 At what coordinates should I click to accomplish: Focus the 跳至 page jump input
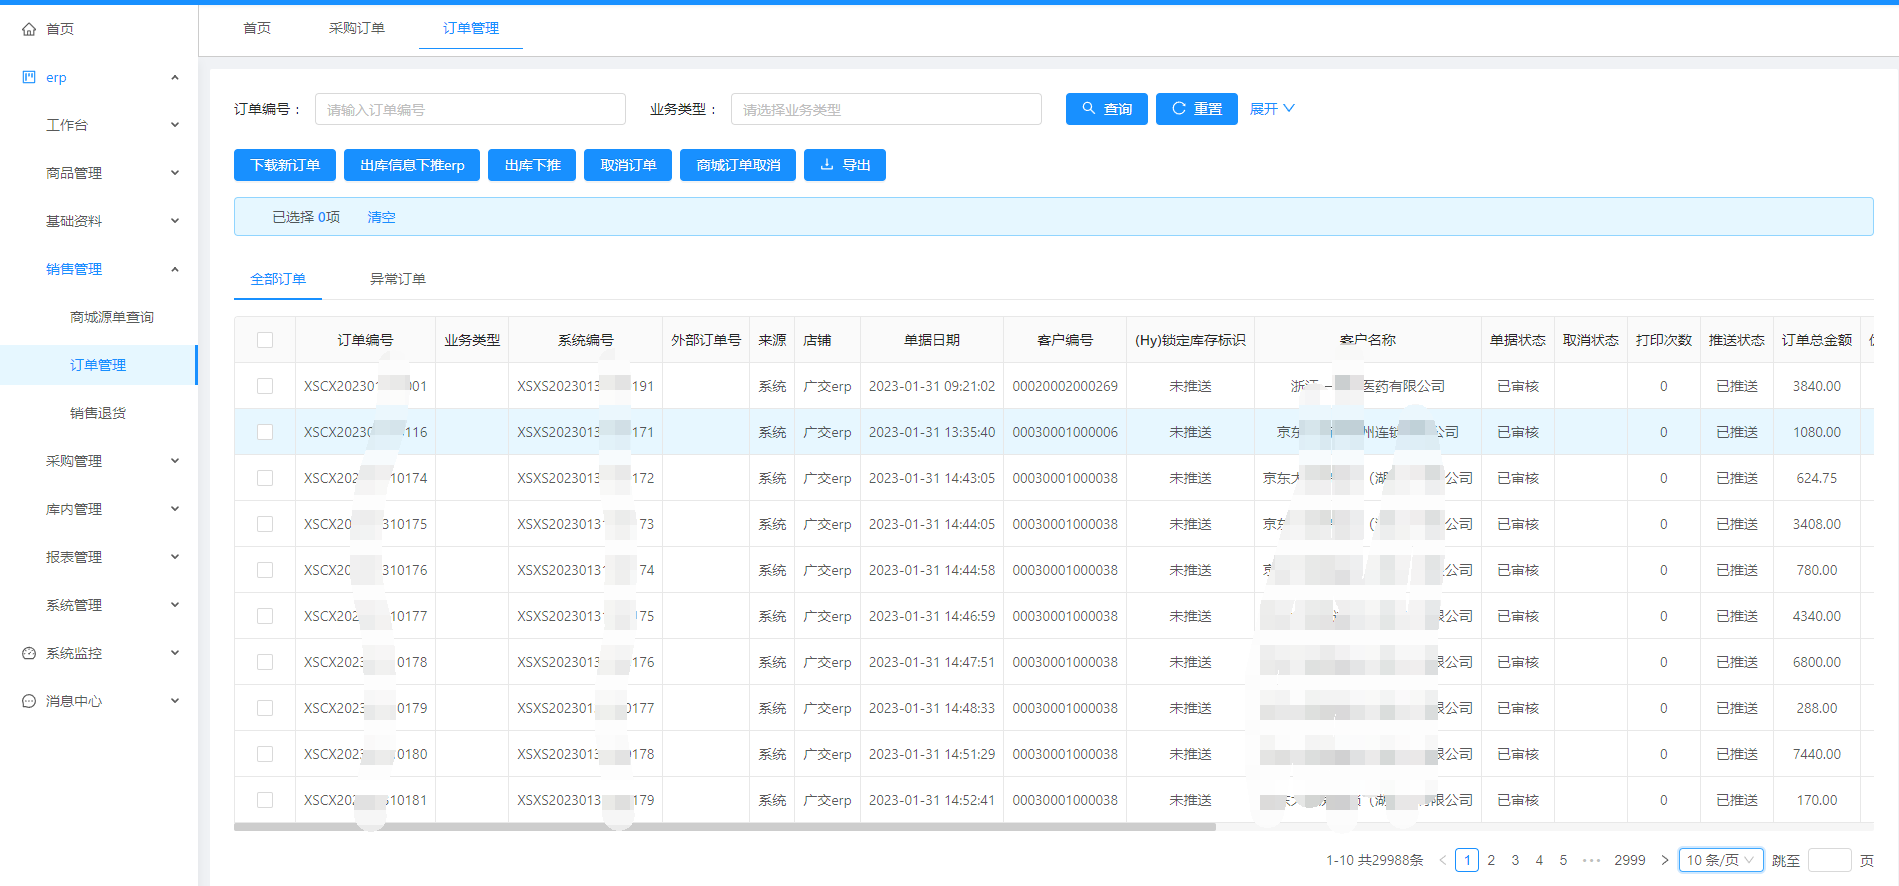point(1830,860)
